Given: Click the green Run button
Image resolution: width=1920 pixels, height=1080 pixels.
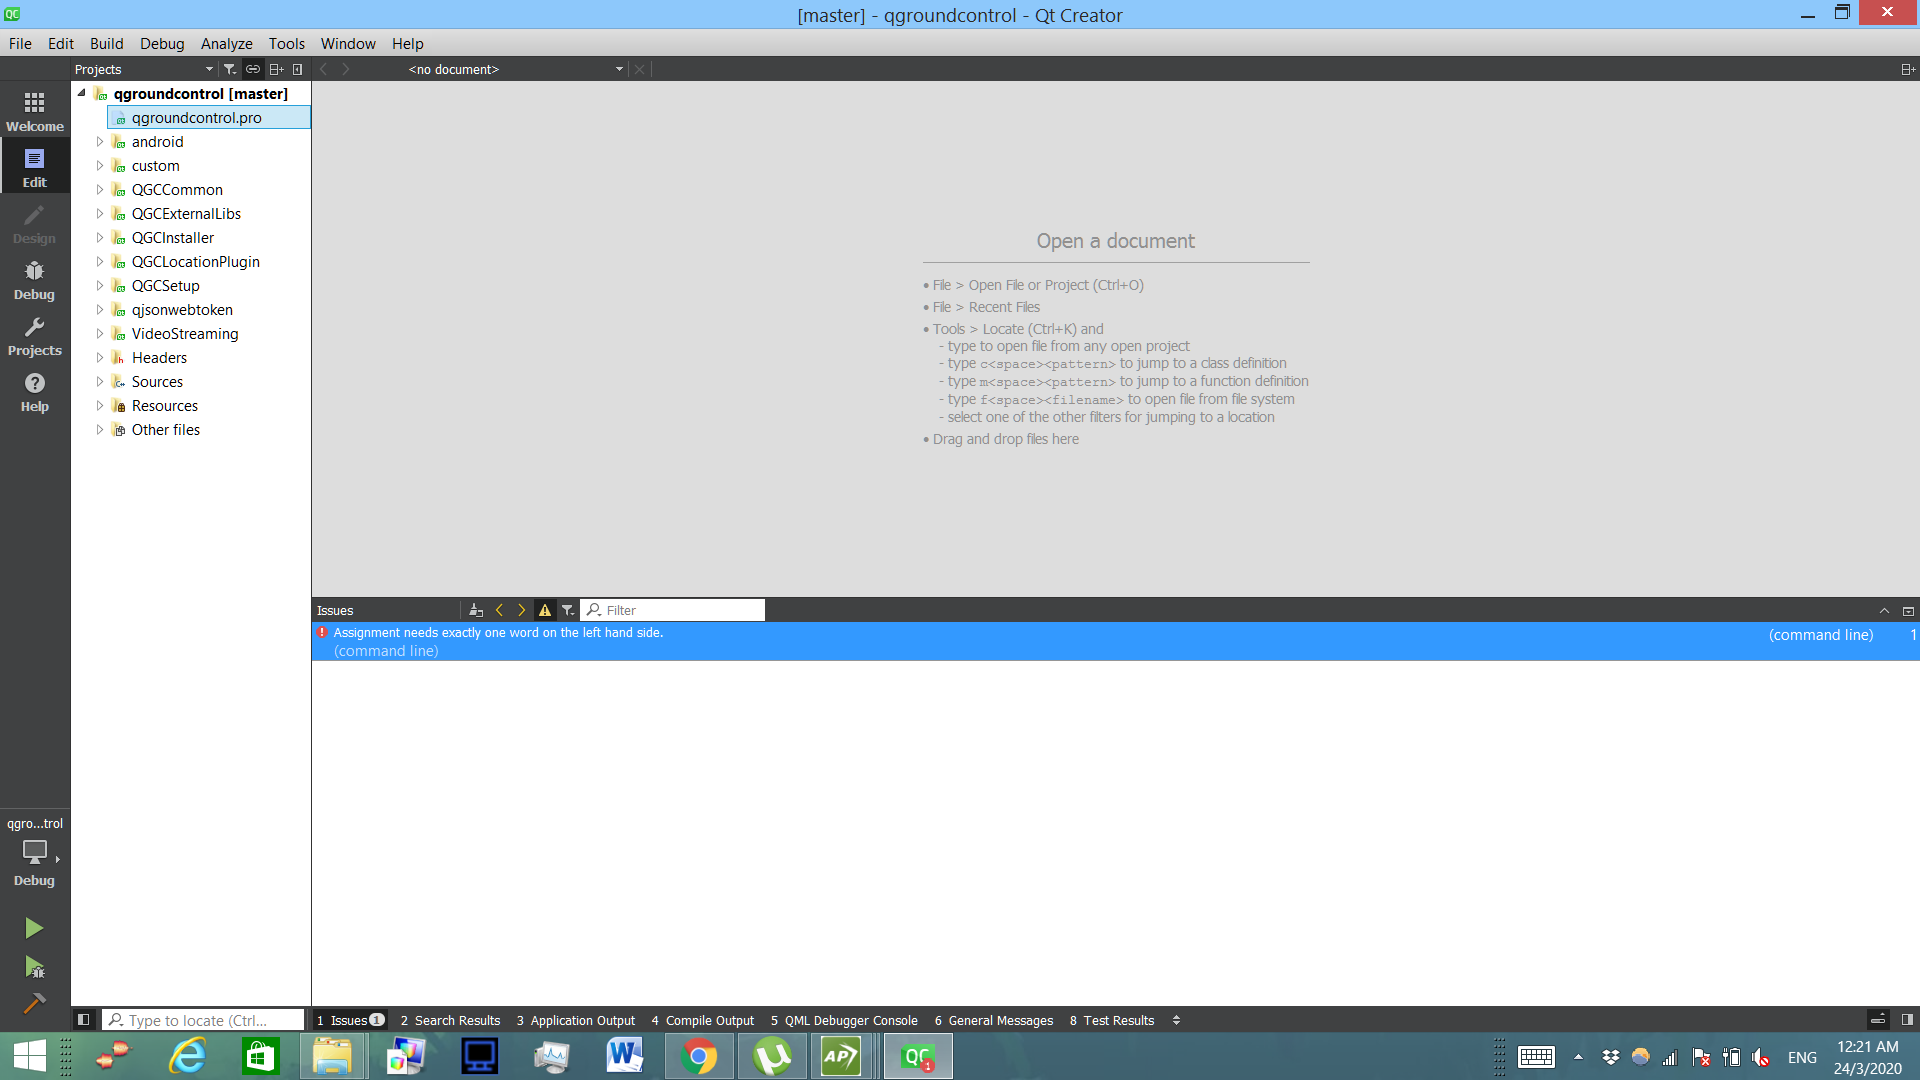Looking at the screenshot, I should click(x=34, y=928).
